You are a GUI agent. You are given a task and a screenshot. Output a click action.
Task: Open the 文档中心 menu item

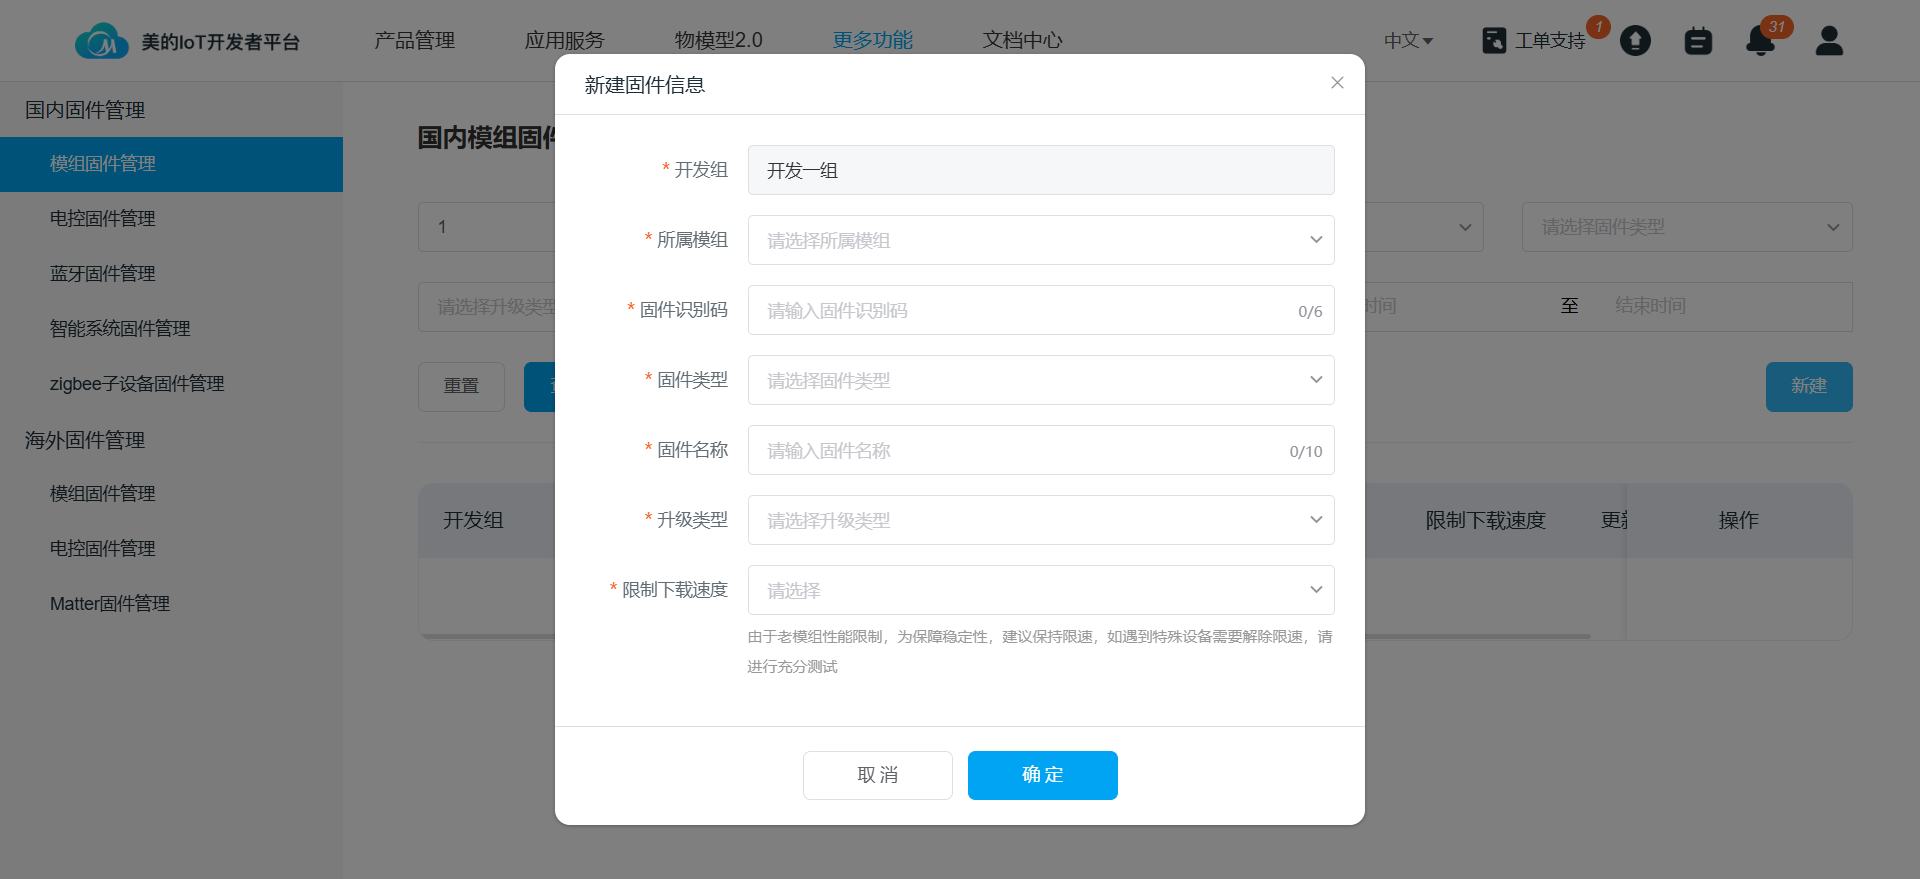coord(1022,40)
